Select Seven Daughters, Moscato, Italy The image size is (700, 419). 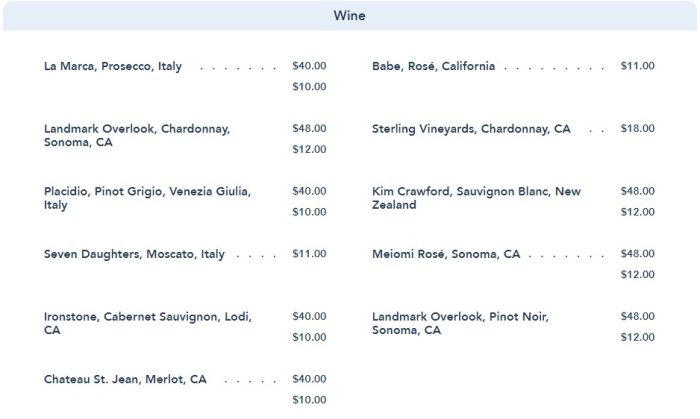tap(134, 255)
